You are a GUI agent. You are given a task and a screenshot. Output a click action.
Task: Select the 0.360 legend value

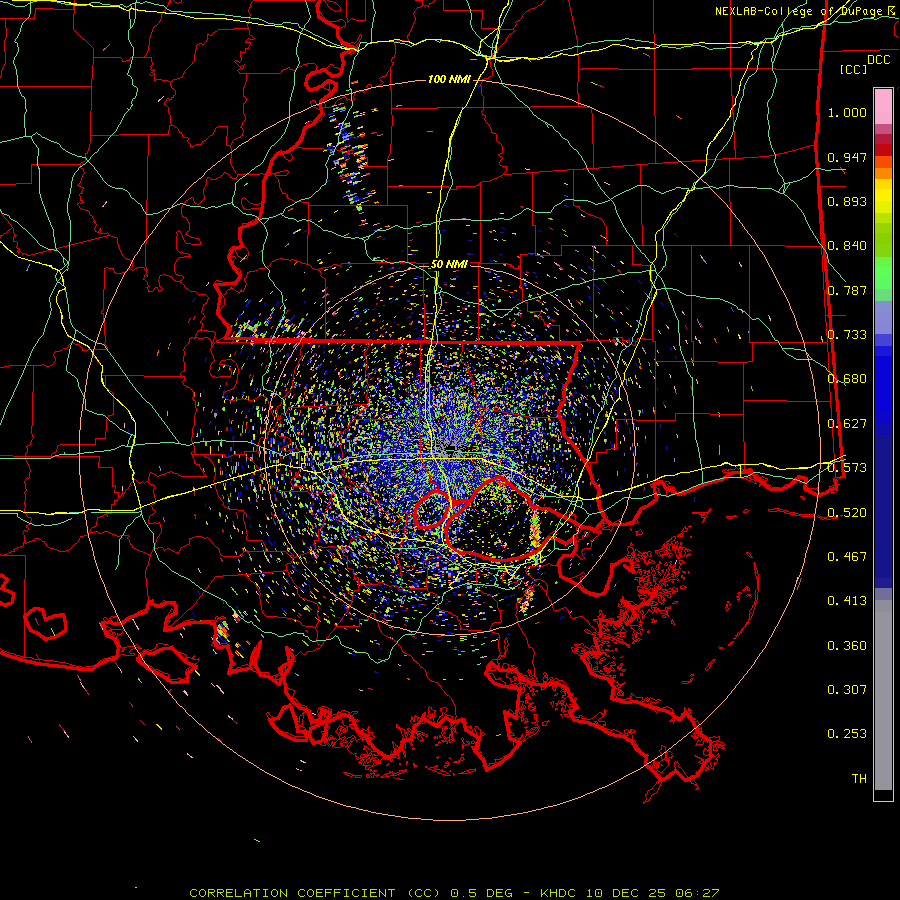[x=847, y=646]
